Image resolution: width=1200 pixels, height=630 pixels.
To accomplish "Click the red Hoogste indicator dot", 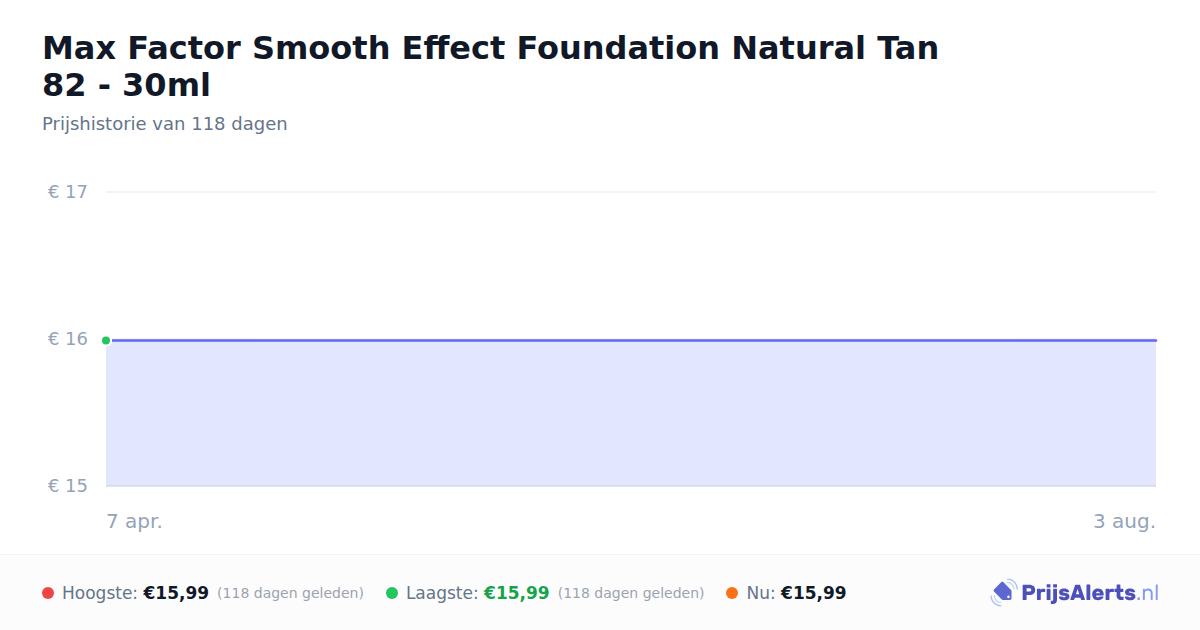I will 48,593.
